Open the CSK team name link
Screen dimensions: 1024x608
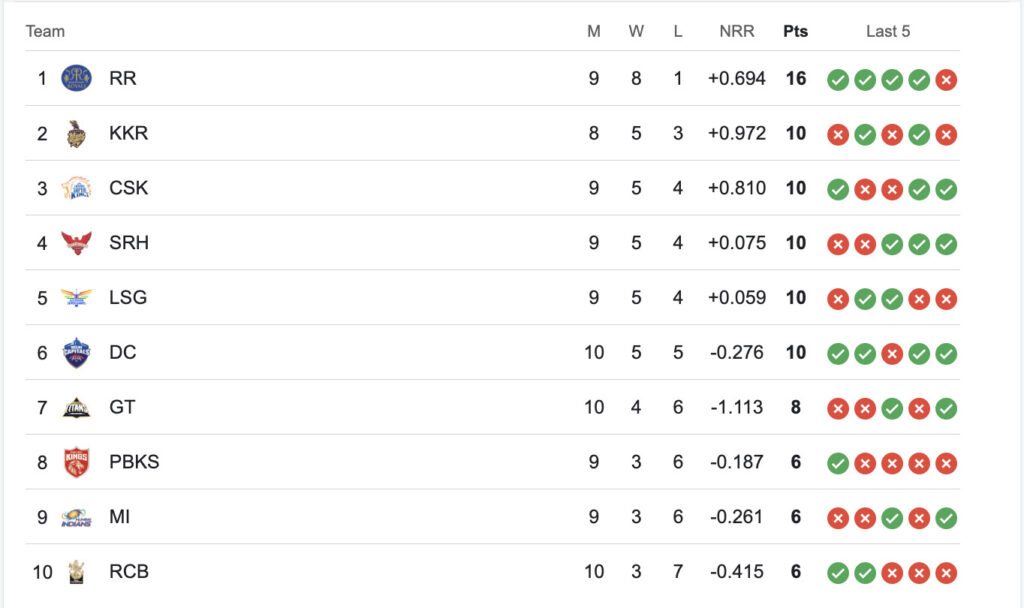(129, 188)
